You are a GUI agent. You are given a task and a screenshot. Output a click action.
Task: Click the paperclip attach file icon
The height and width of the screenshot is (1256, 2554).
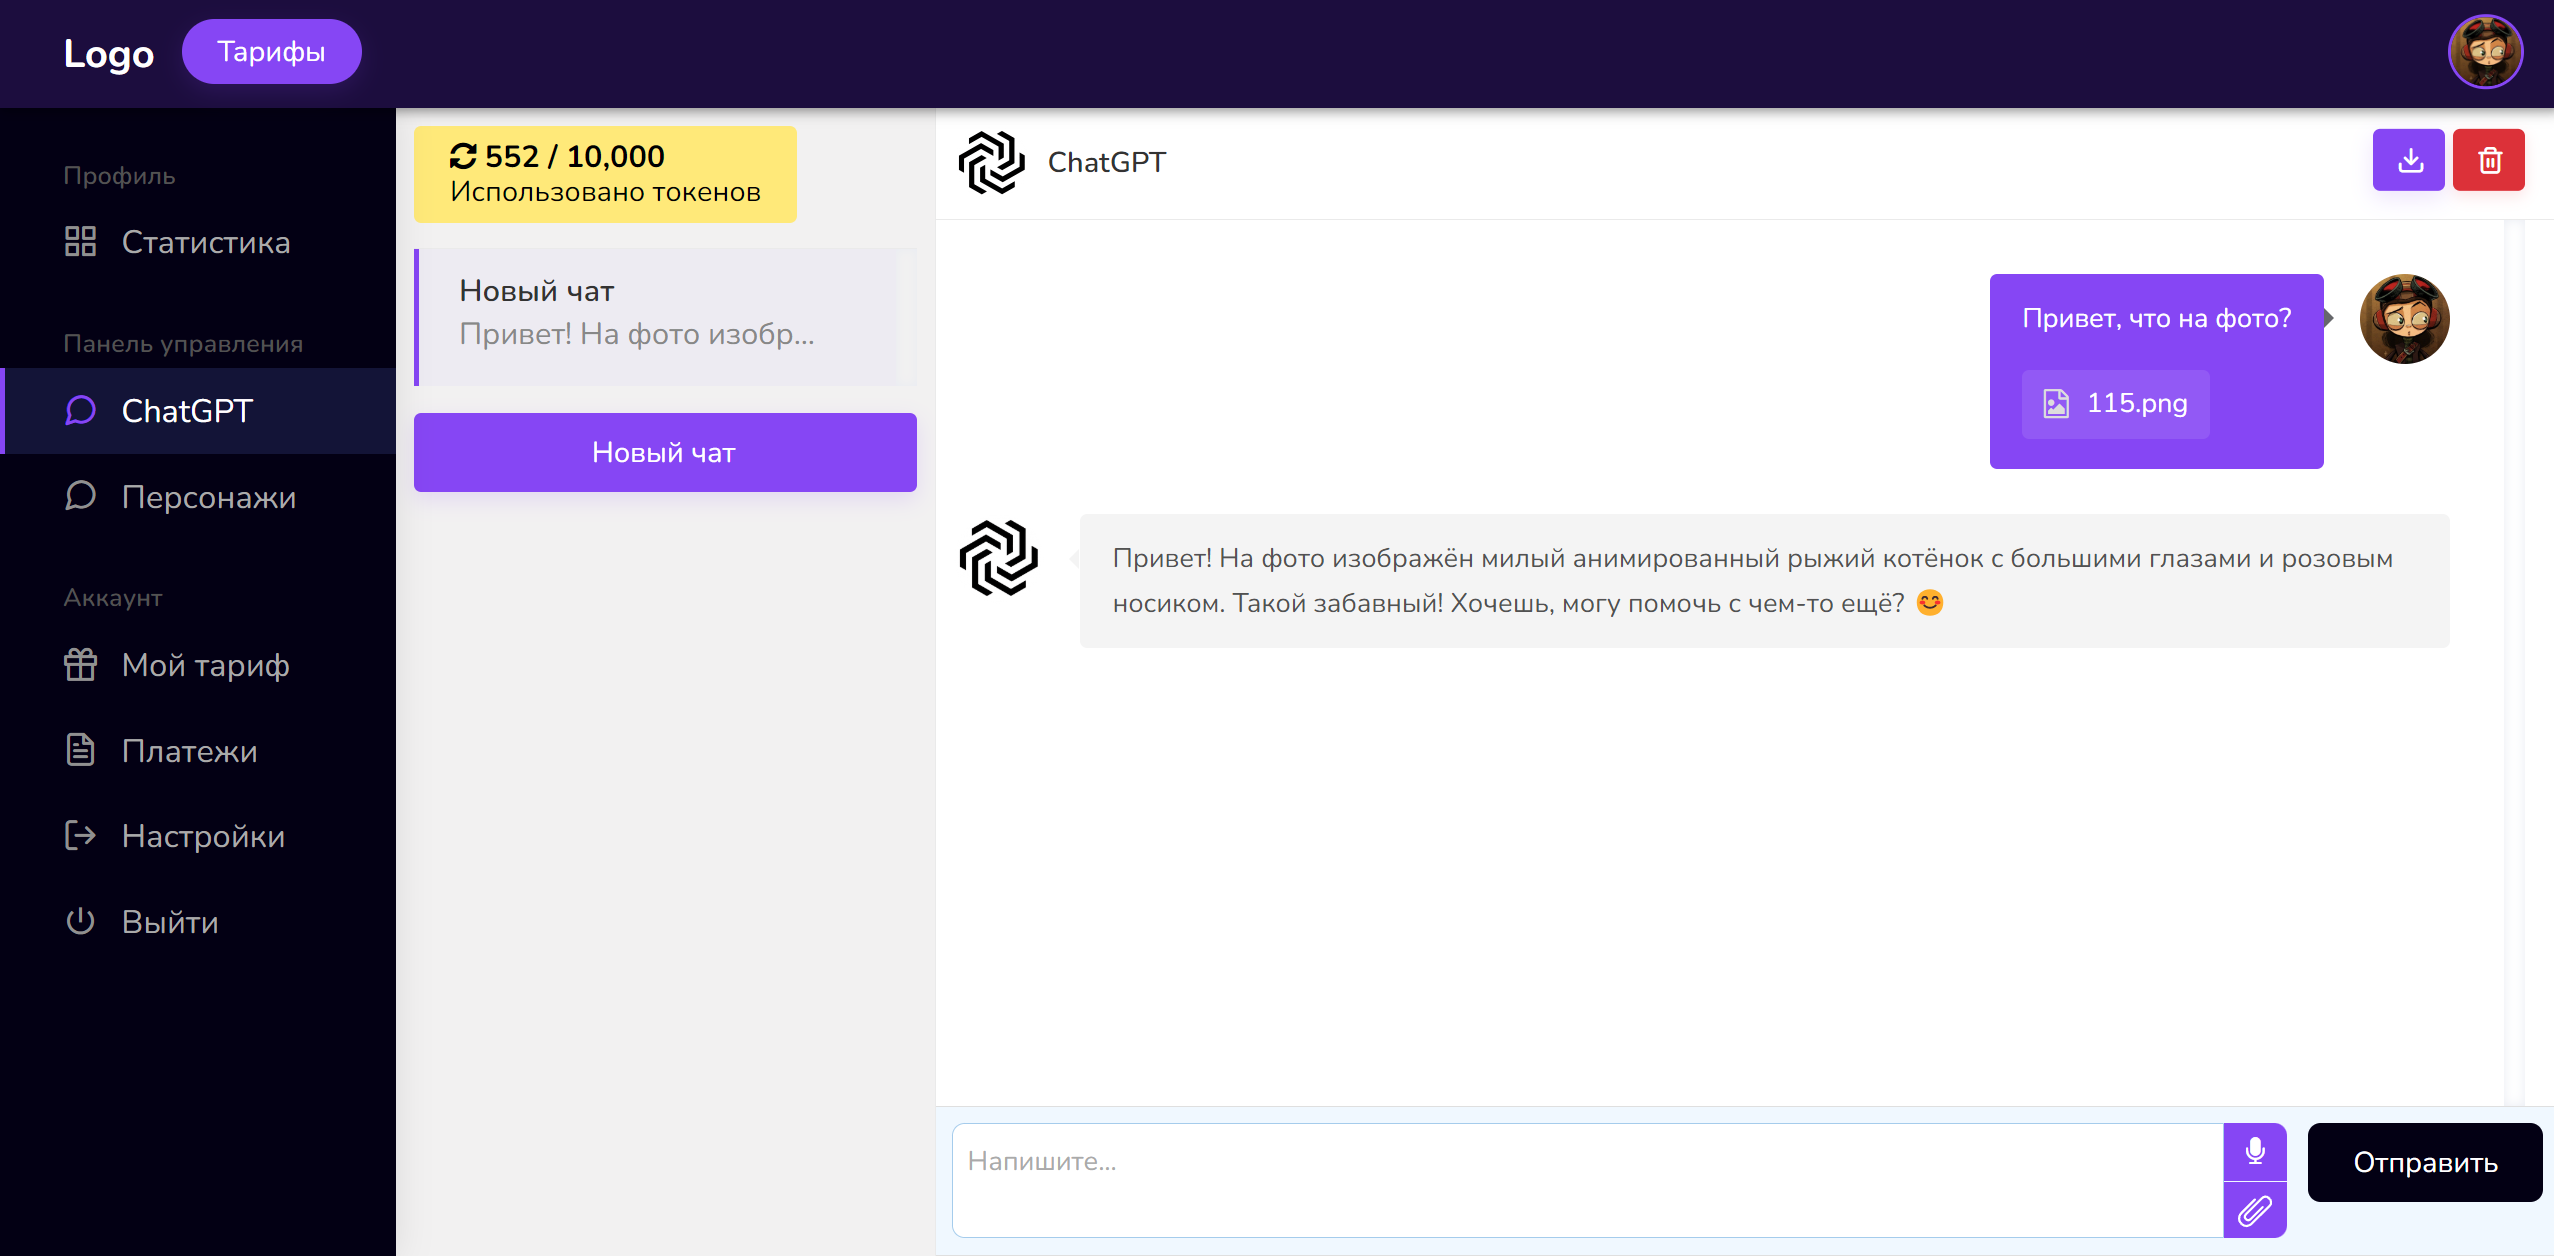(x=2254, y=1210)
